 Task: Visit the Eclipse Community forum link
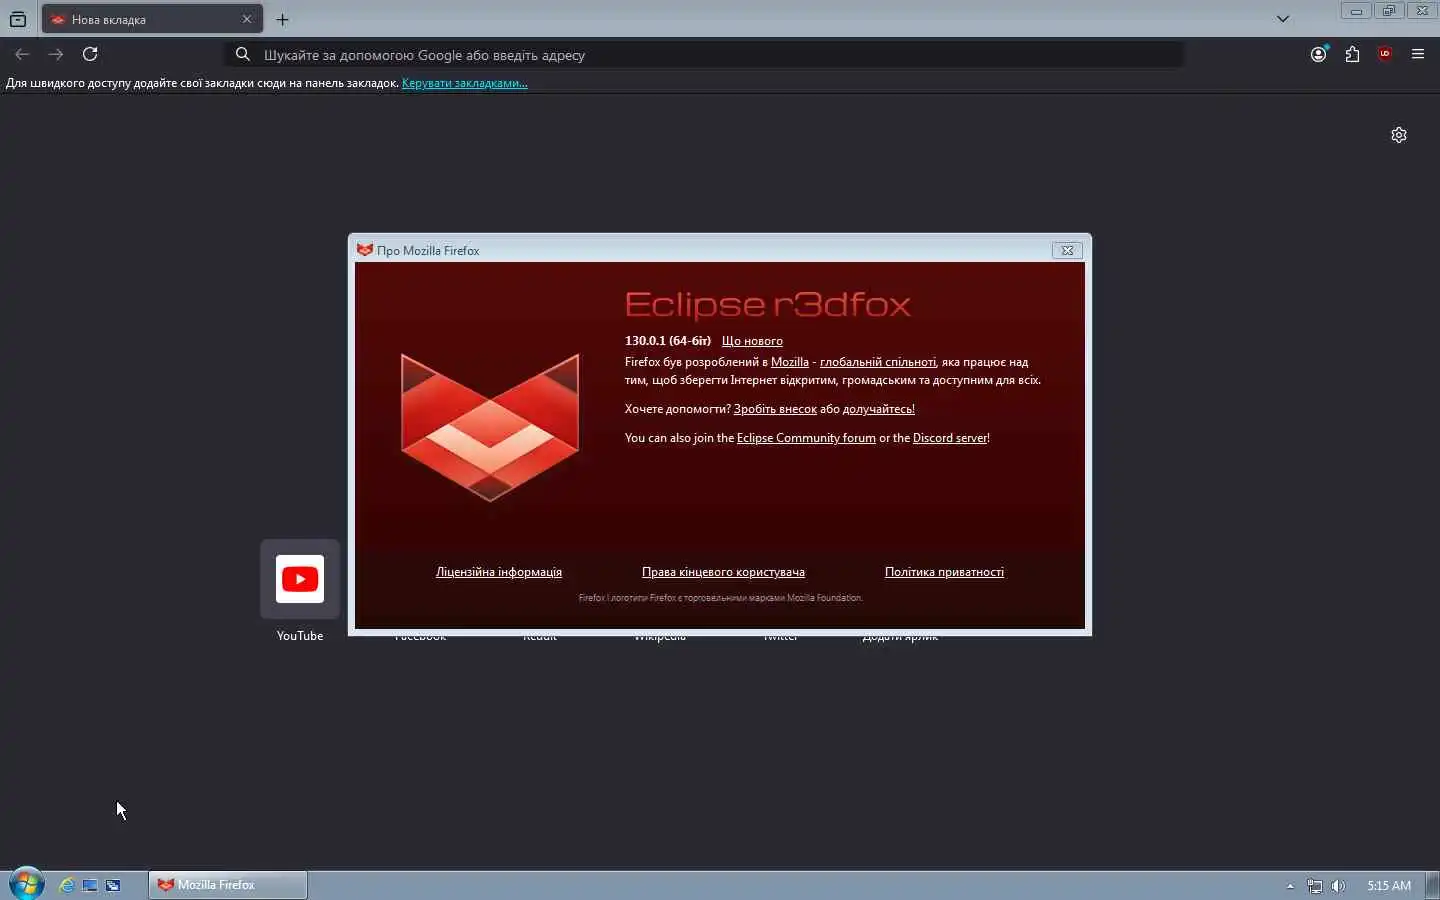tap(806, 438)
